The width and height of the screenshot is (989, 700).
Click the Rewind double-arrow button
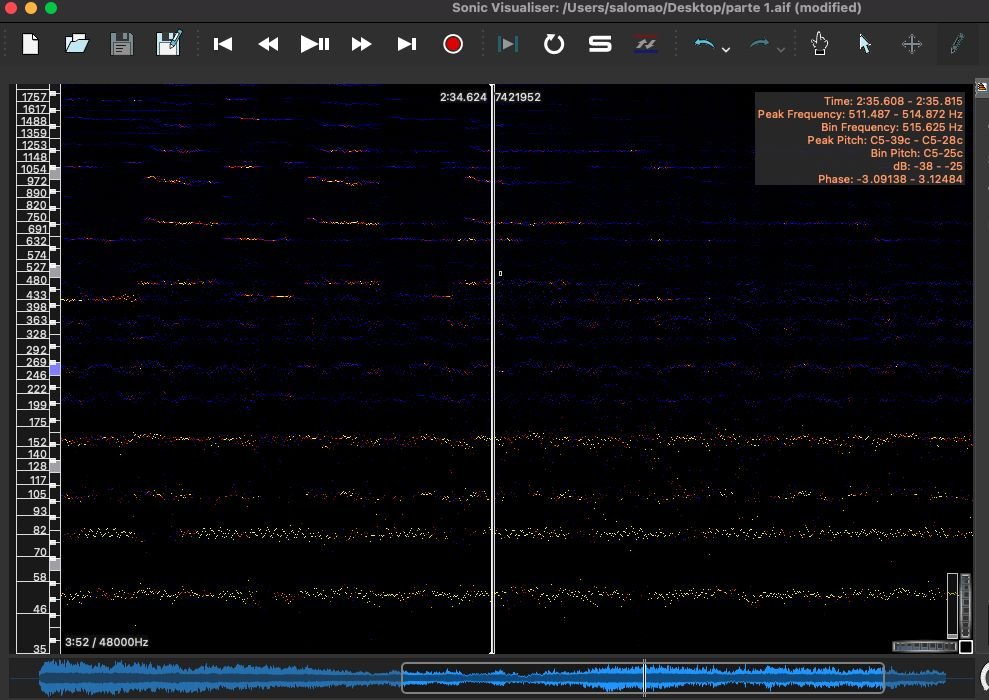pyautogui.click(x=269, y=44)
